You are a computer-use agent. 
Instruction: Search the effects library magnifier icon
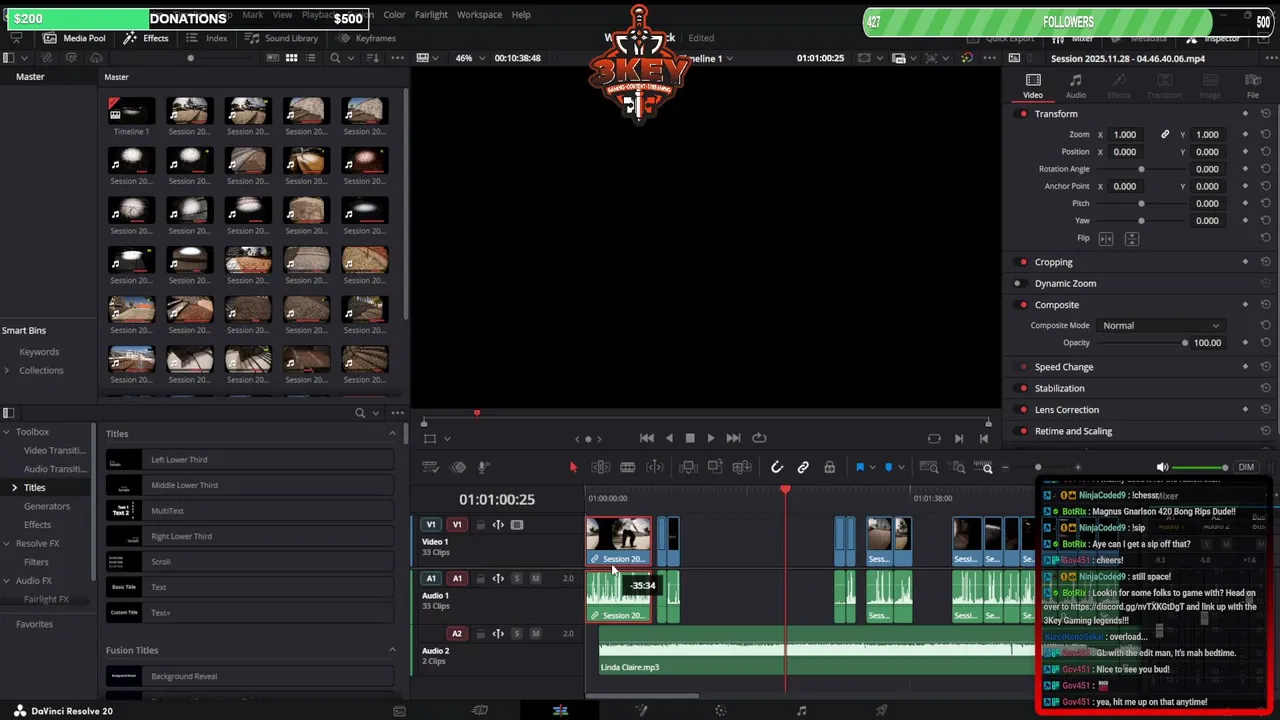click(x=359, y=413)
